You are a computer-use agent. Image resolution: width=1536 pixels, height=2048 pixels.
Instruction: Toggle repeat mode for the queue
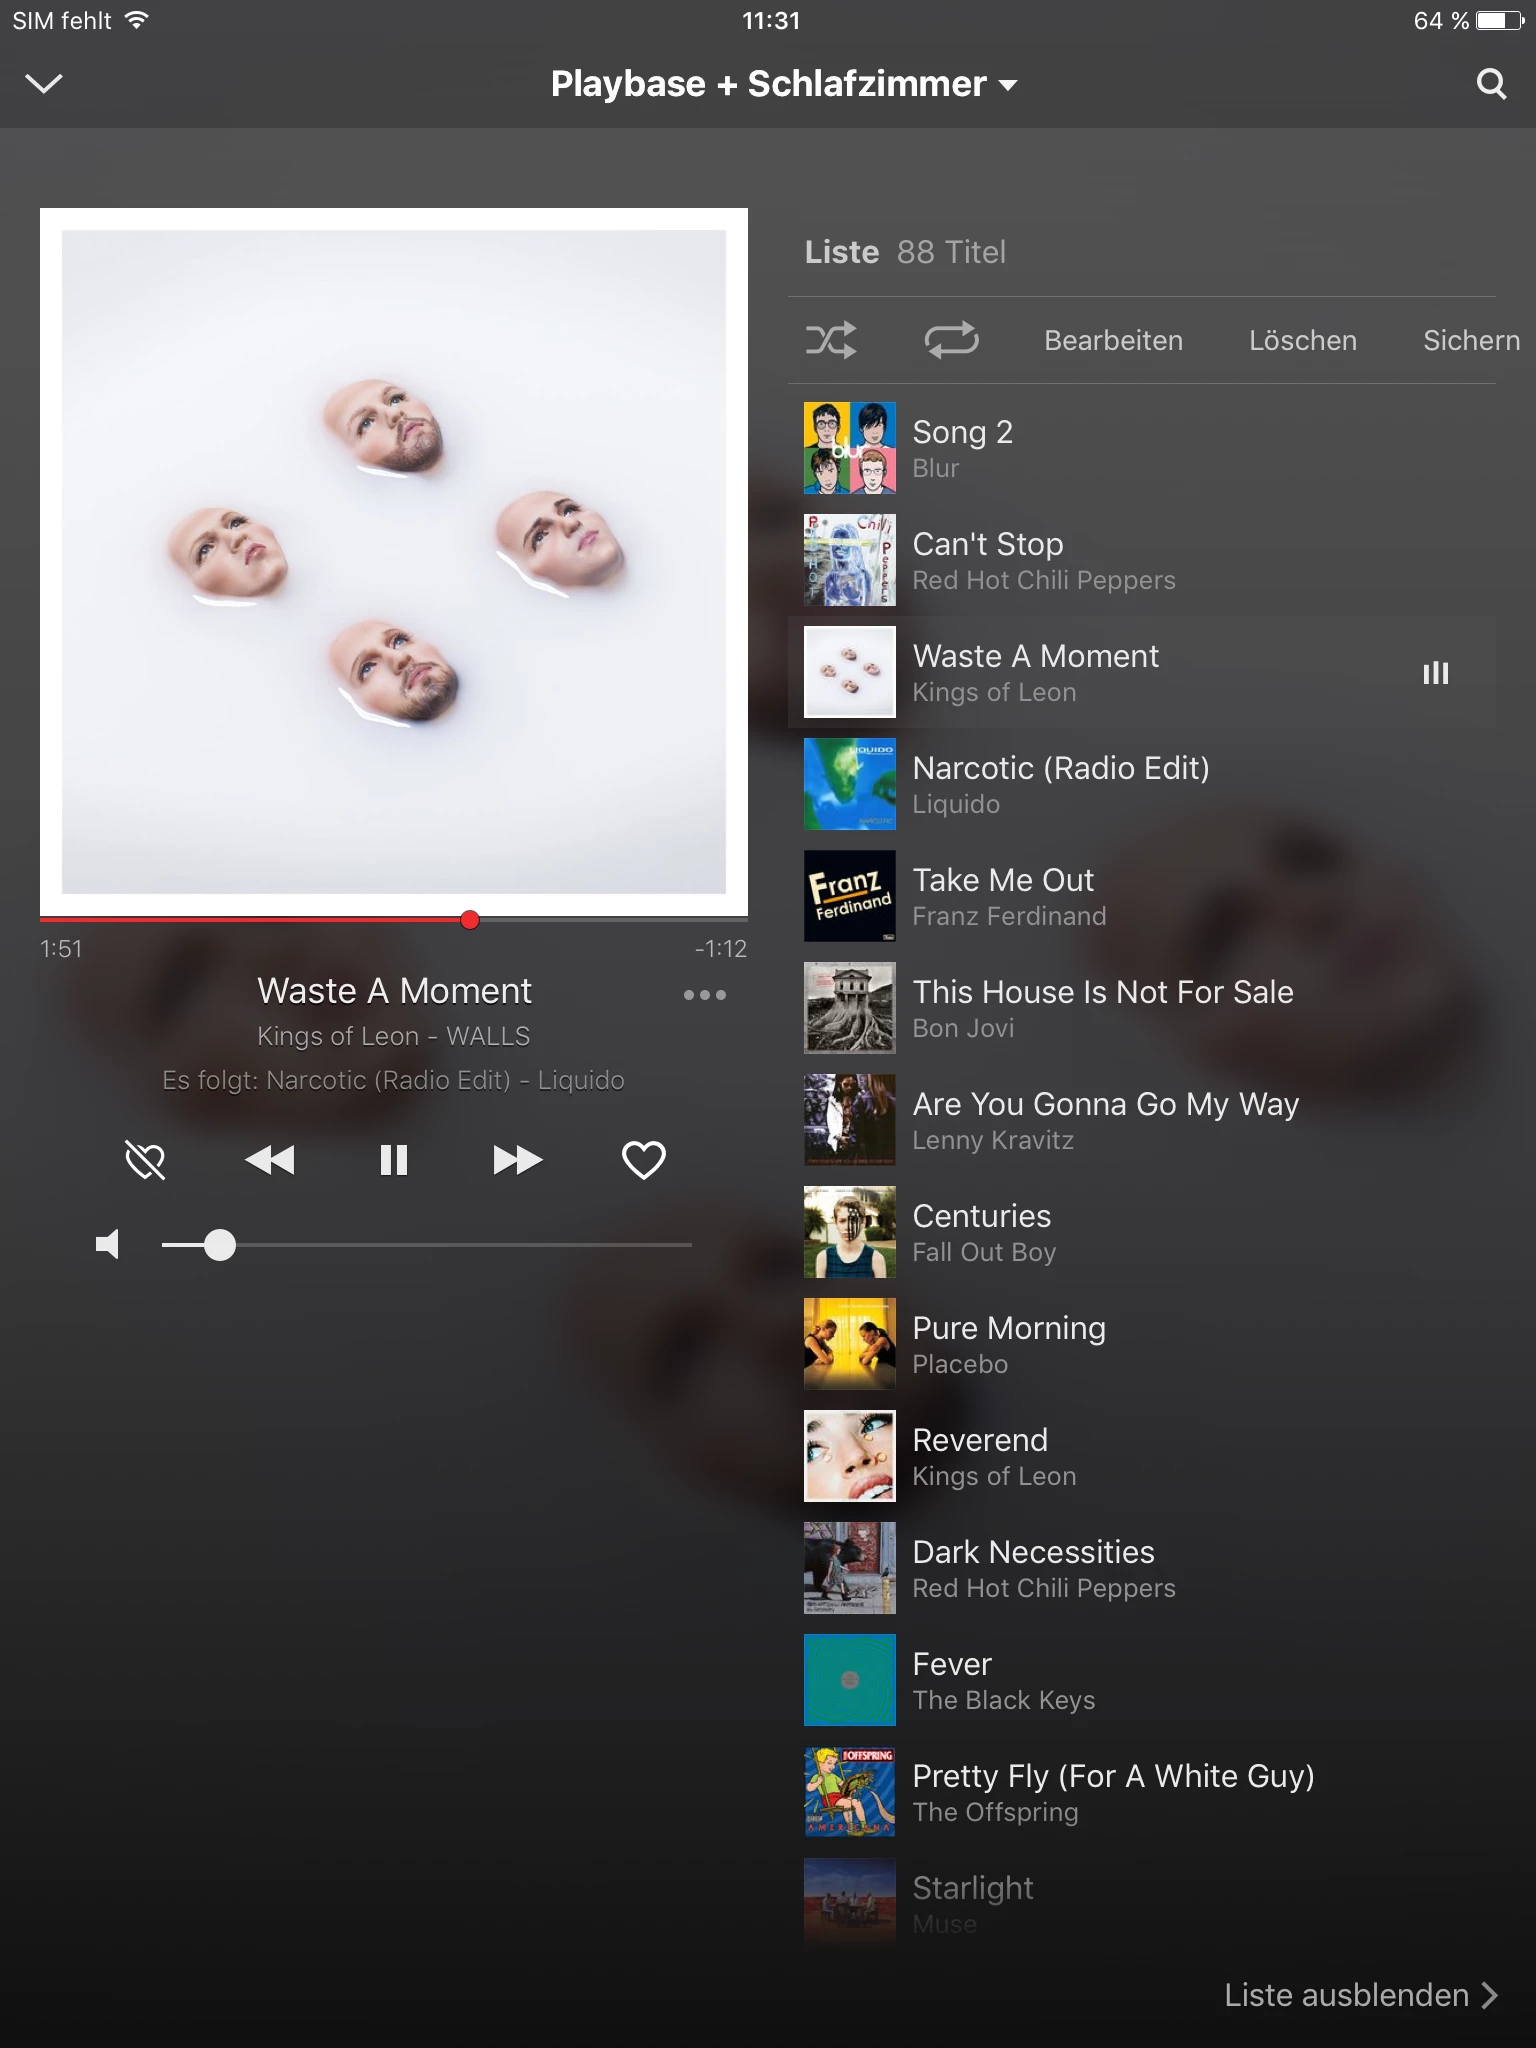[951, 340]
